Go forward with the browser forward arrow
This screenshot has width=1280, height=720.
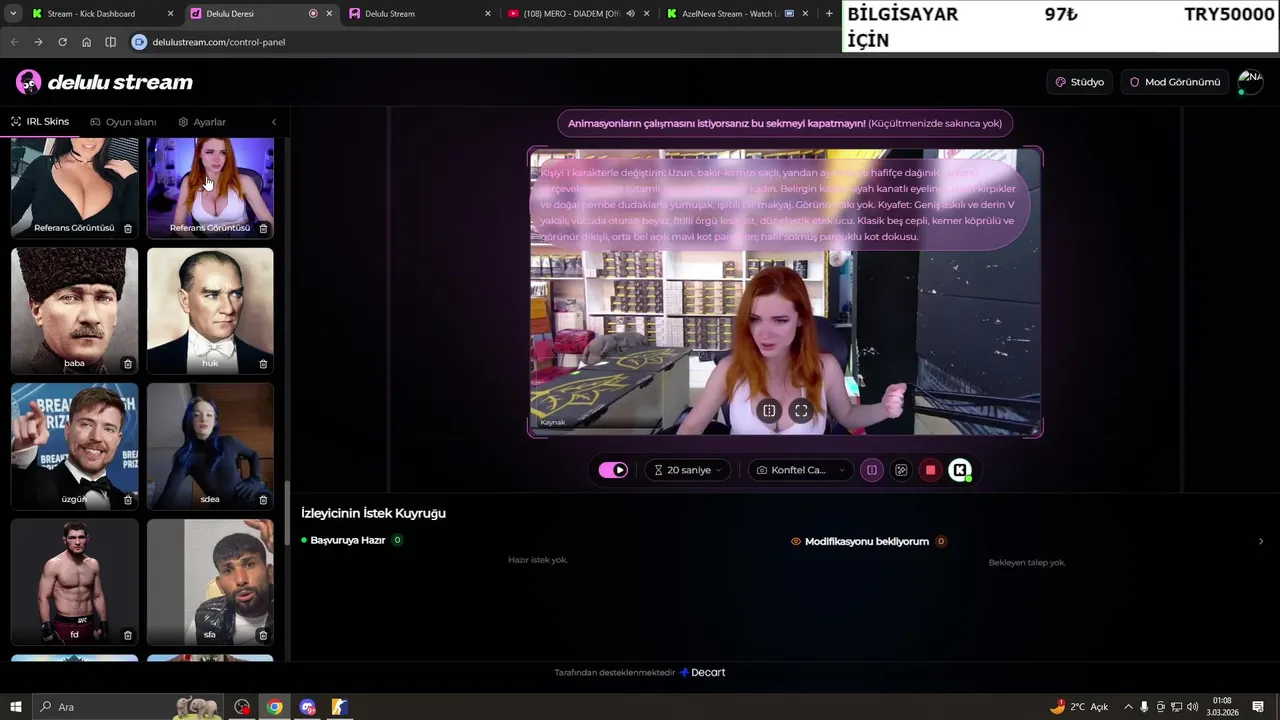click(38, 42)
